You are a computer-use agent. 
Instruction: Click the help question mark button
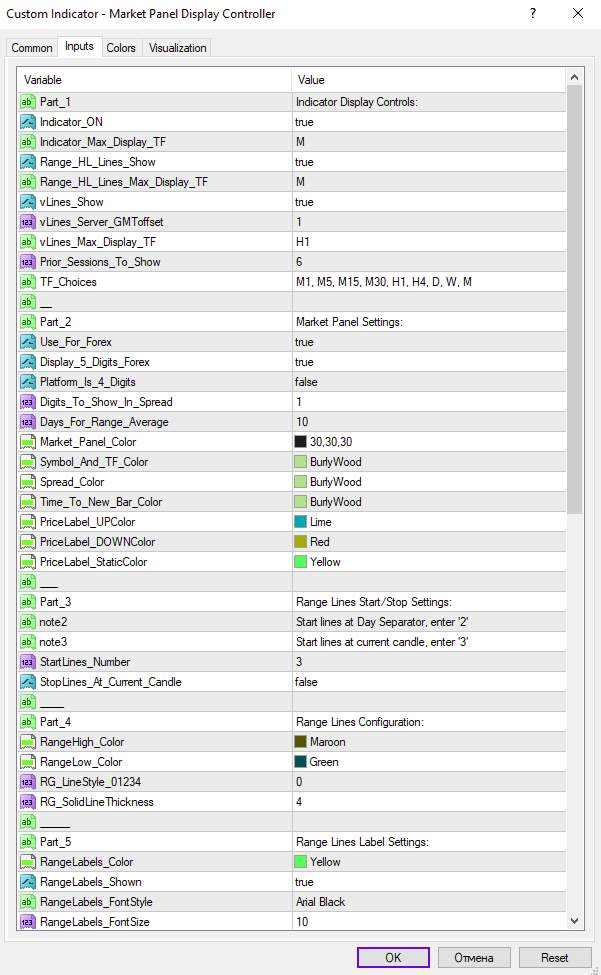[x=533, y=13]
